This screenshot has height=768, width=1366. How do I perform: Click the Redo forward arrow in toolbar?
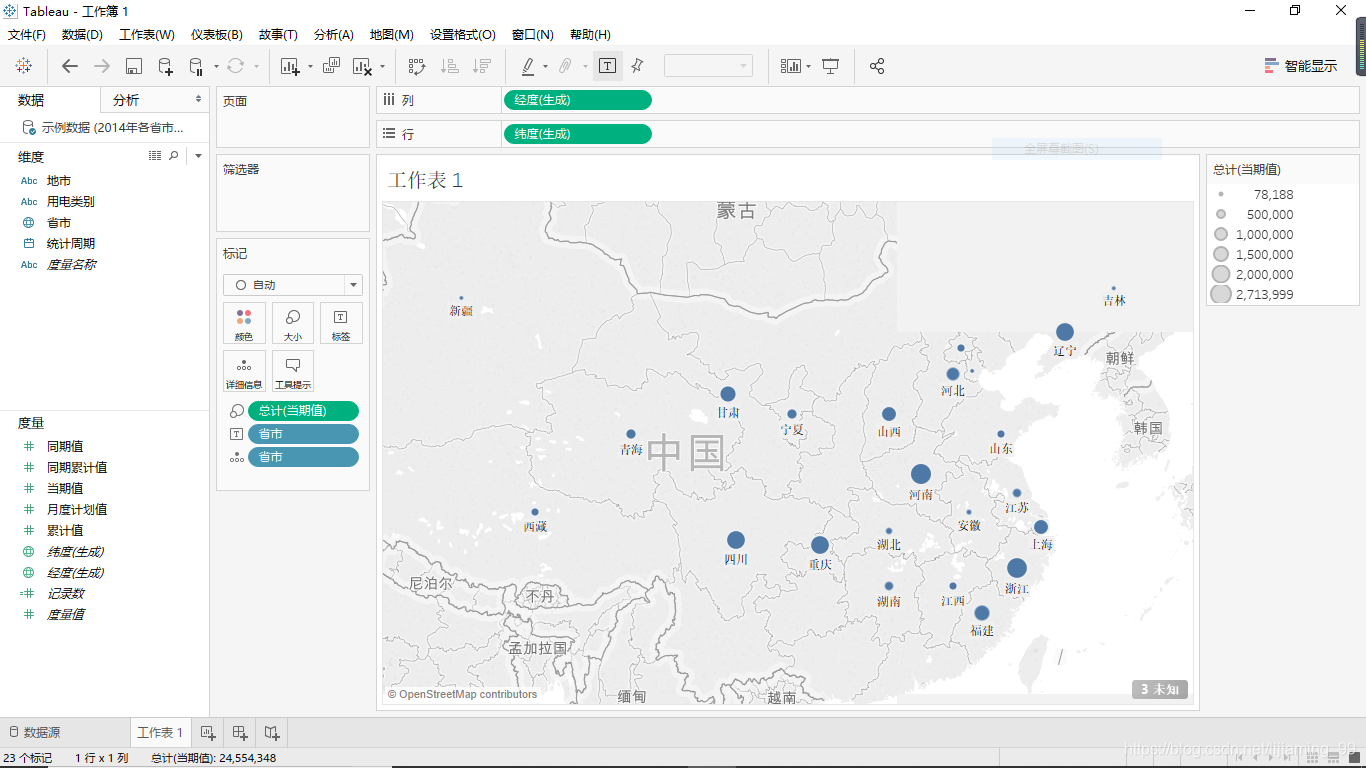point(102,66)
